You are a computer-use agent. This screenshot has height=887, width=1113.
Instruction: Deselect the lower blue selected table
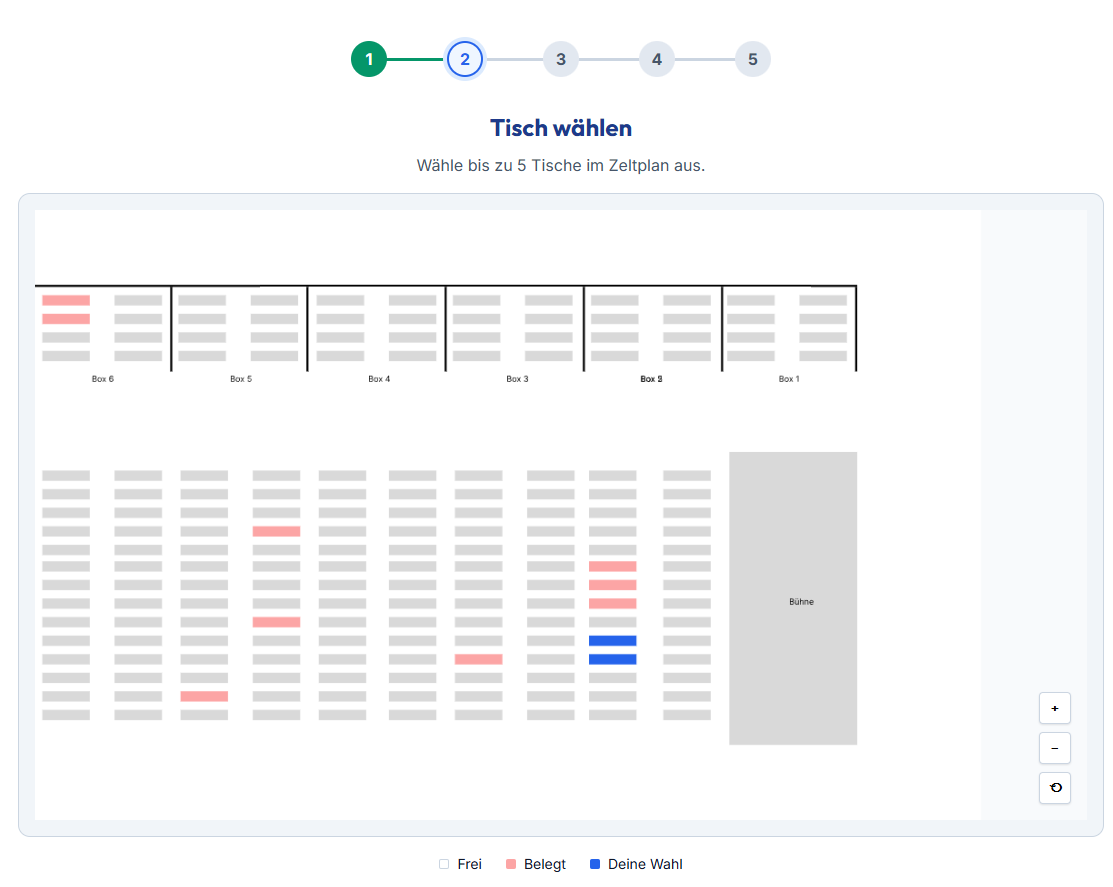[x=612, y=659]
